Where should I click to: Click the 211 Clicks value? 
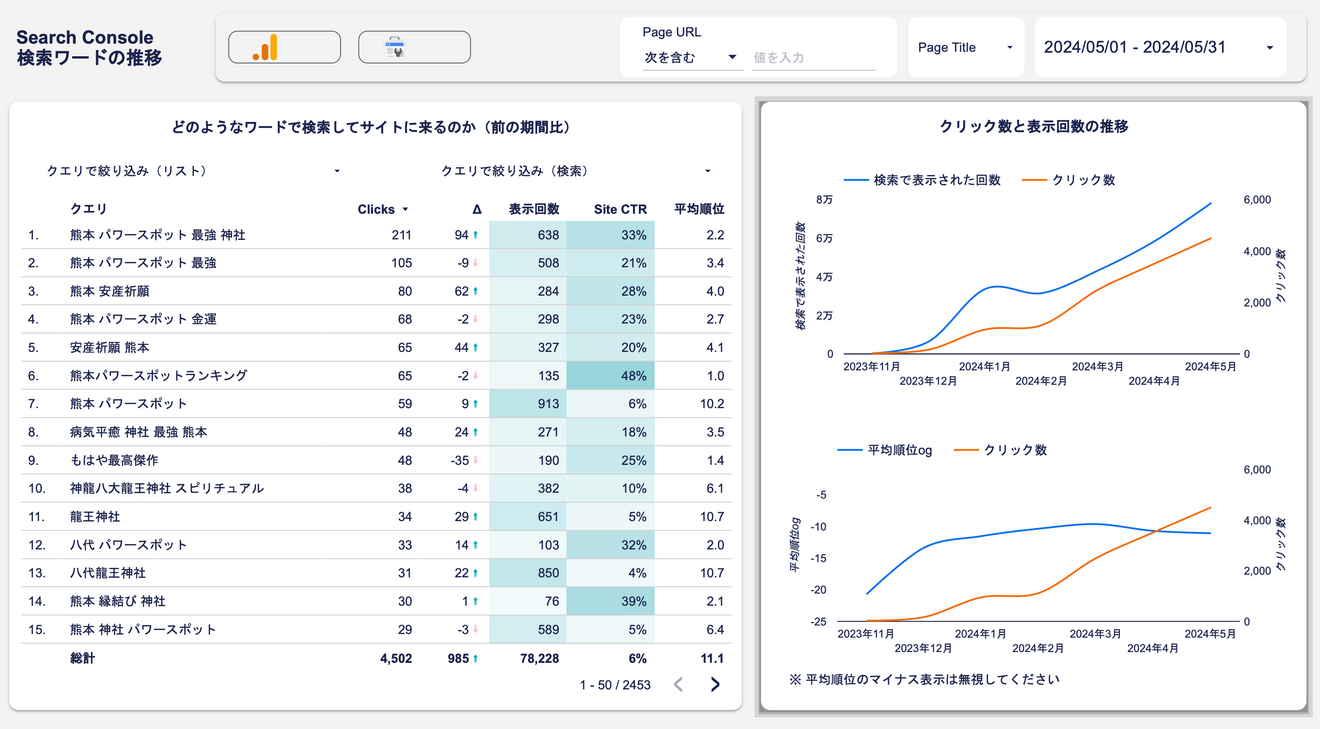[401, 235]
